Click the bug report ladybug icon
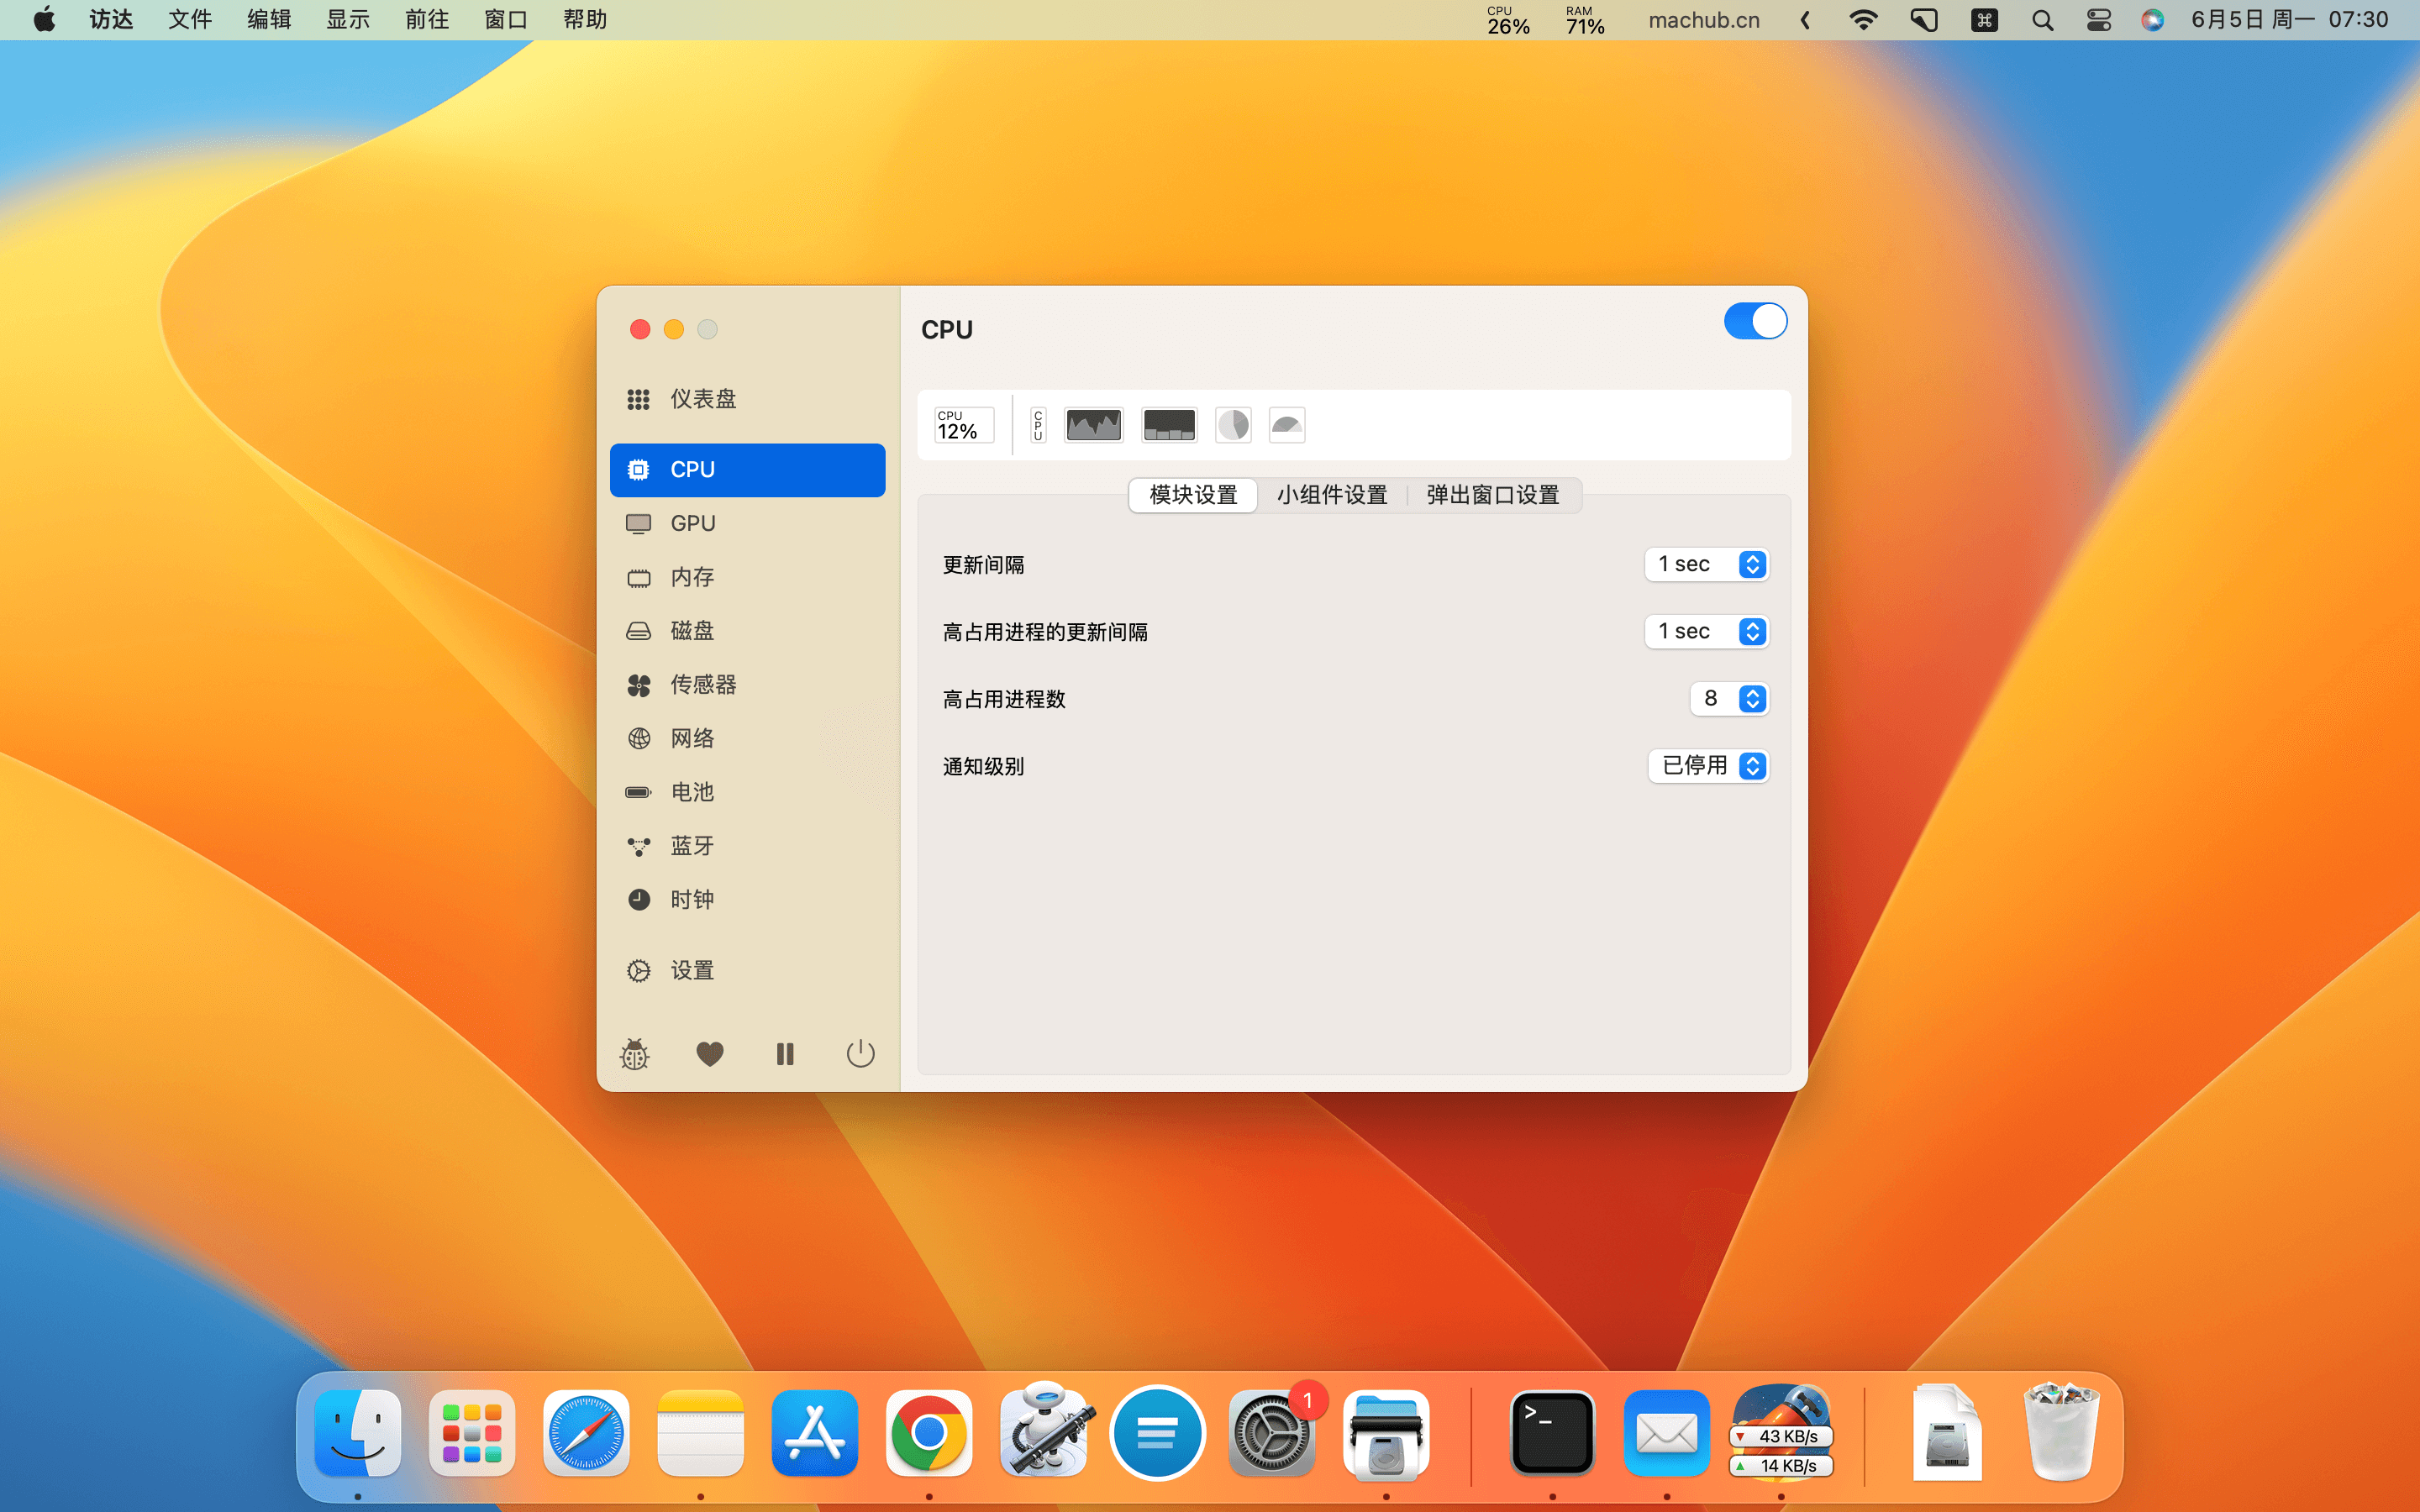The width and height of the screenshot is (2420, 1512). point(634,1054)
